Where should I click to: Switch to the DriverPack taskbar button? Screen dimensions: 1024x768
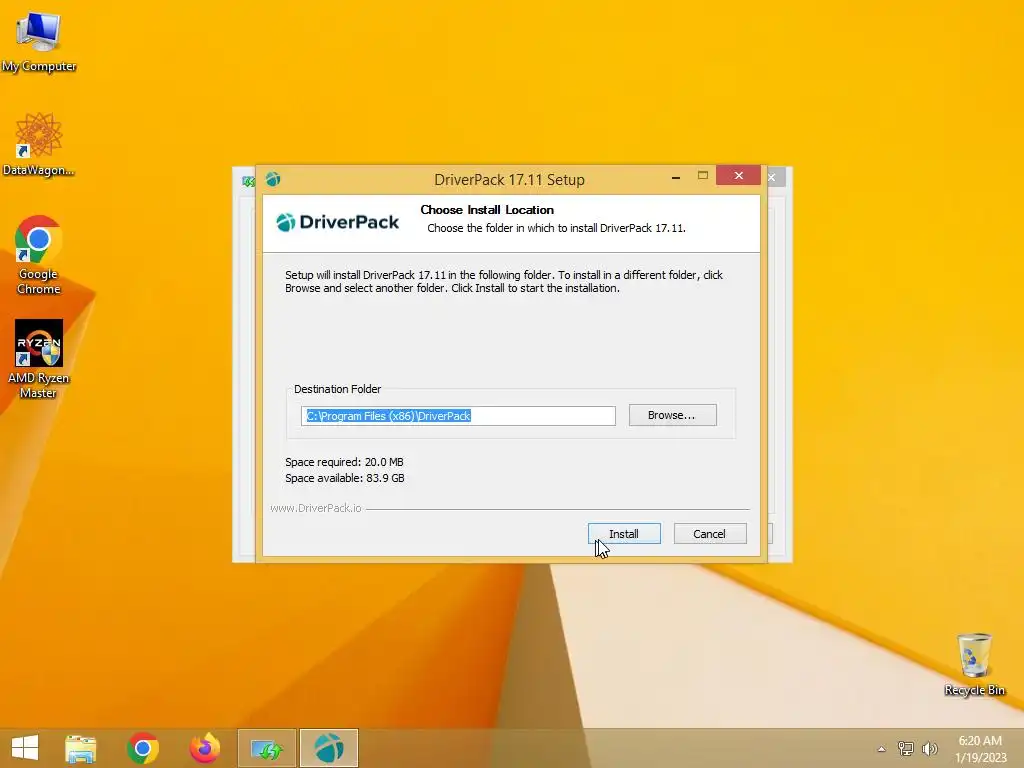329,748
